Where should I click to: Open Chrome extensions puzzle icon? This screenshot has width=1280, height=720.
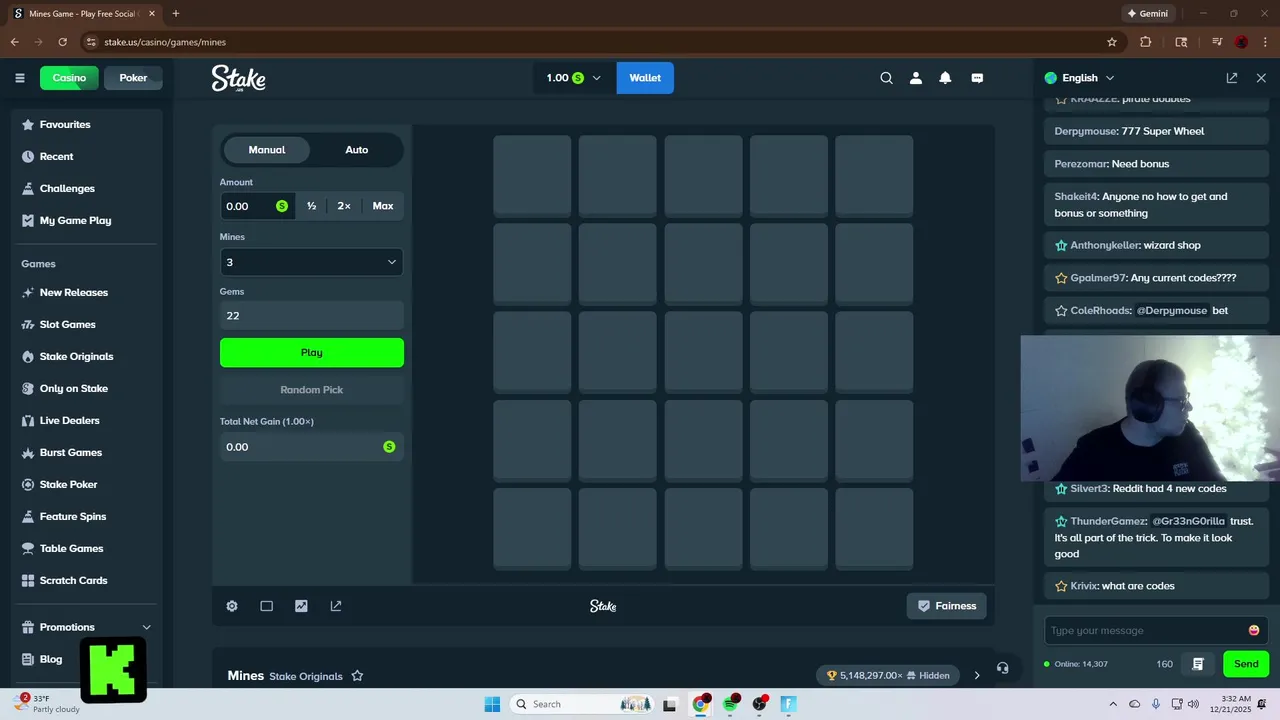click(x=1146, y=42)
